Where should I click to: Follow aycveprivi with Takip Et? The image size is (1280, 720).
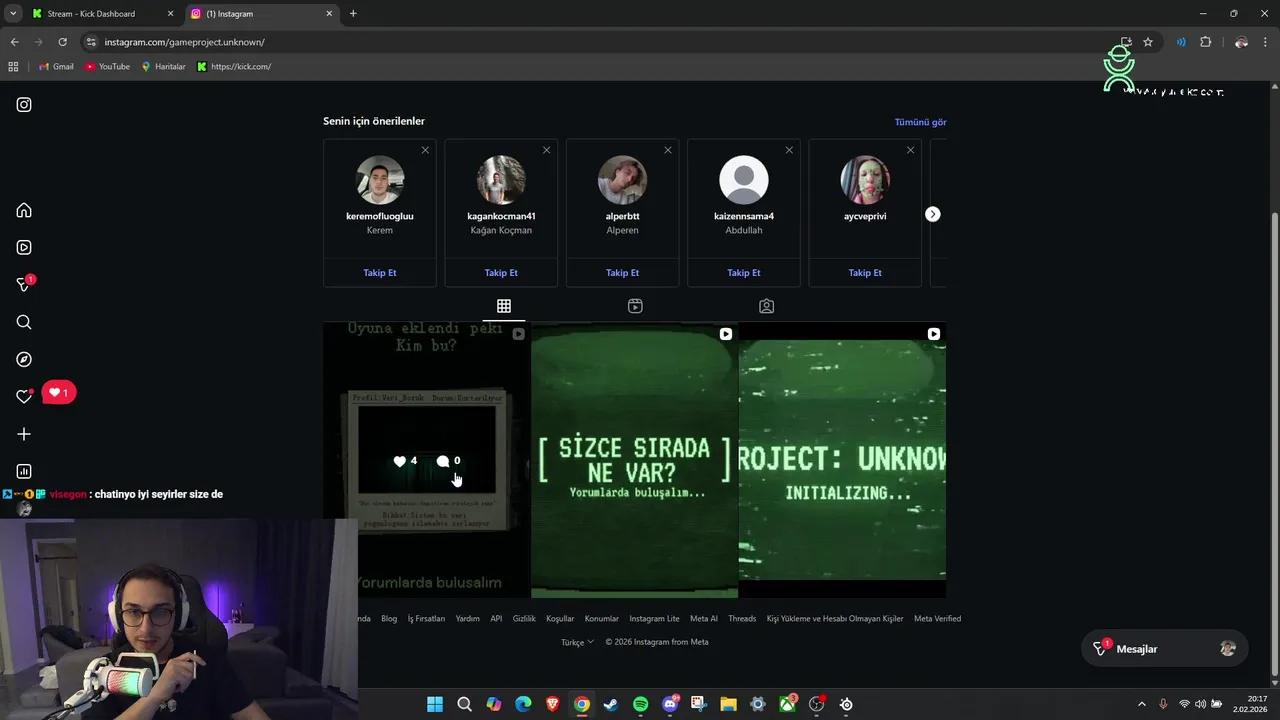click(865, 272)
